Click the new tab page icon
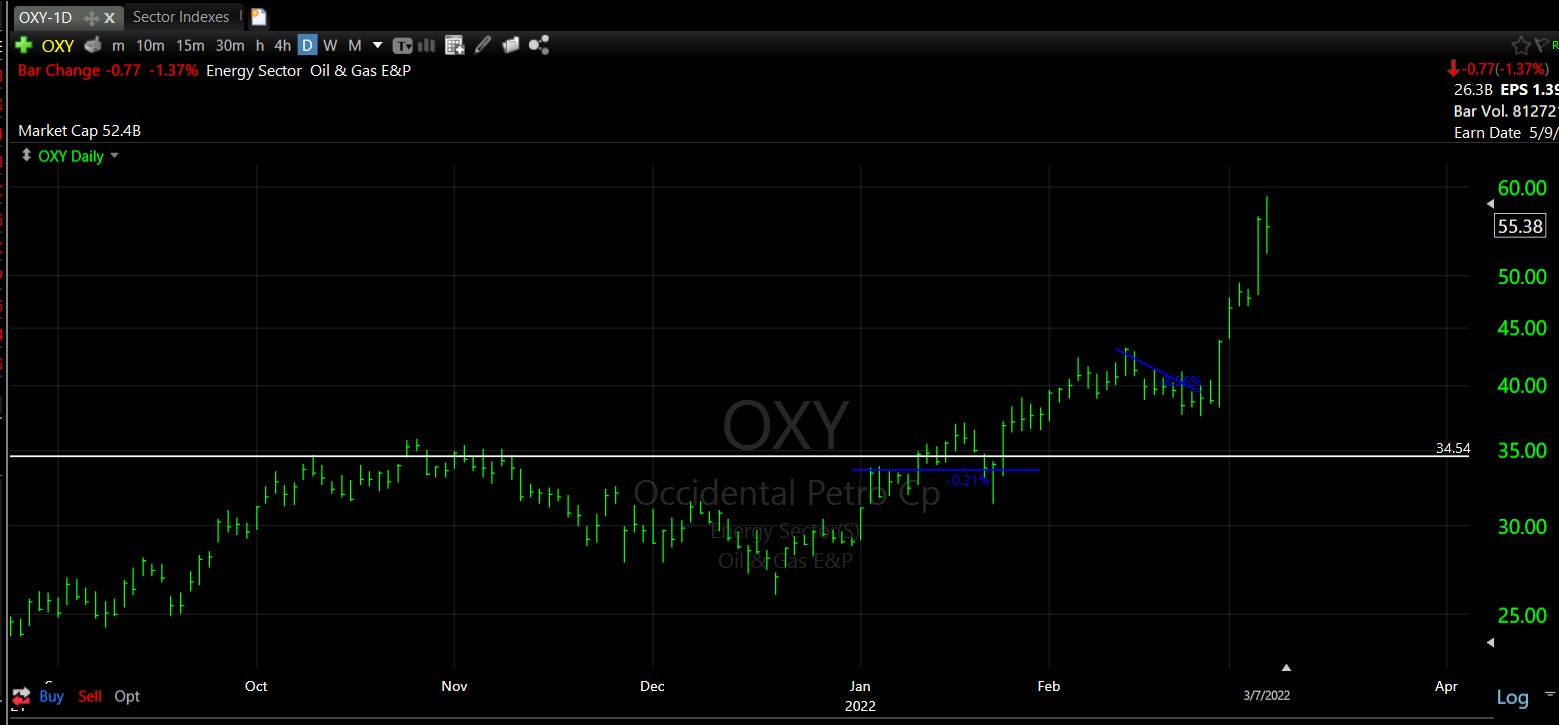Image resolution: width=1559 pixels, height=725 pixels. [x=258, y=17]
